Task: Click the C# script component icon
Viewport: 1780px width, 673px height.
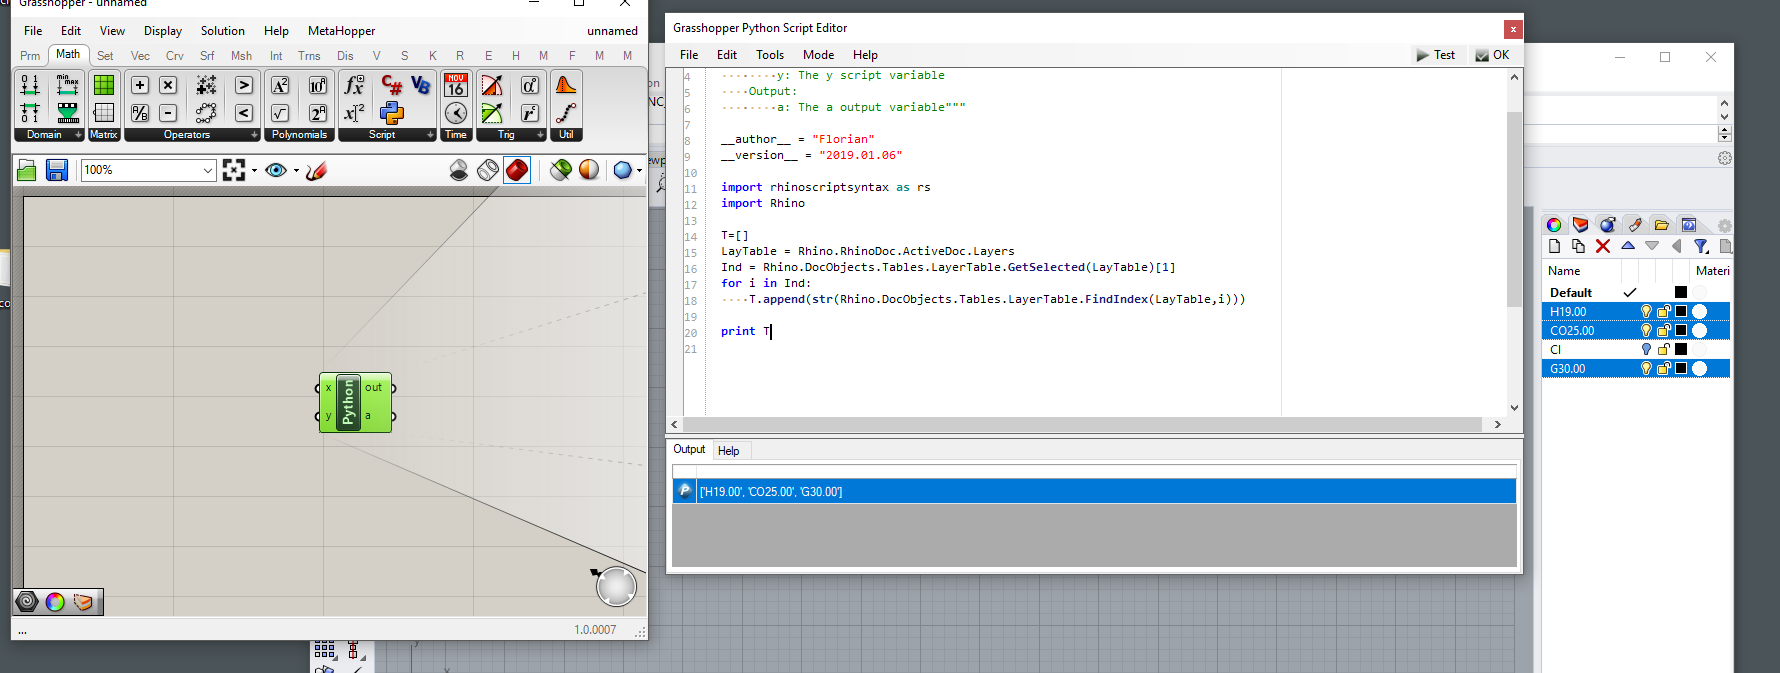Action: pyautogui.click(x=392, y=86)
